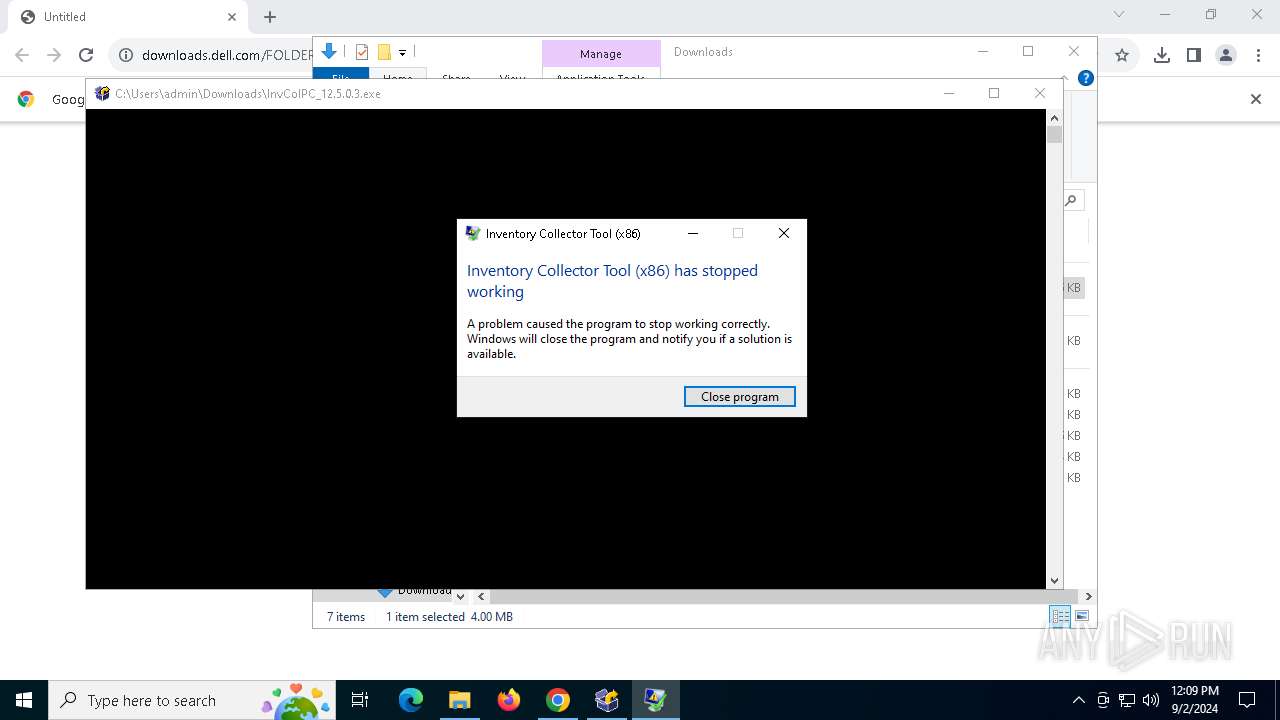The height and width of the screenshot is (720, 1280).
Task: Click Explorer horizontal scrollbar left arrow
Action: (x=481, y=596)
